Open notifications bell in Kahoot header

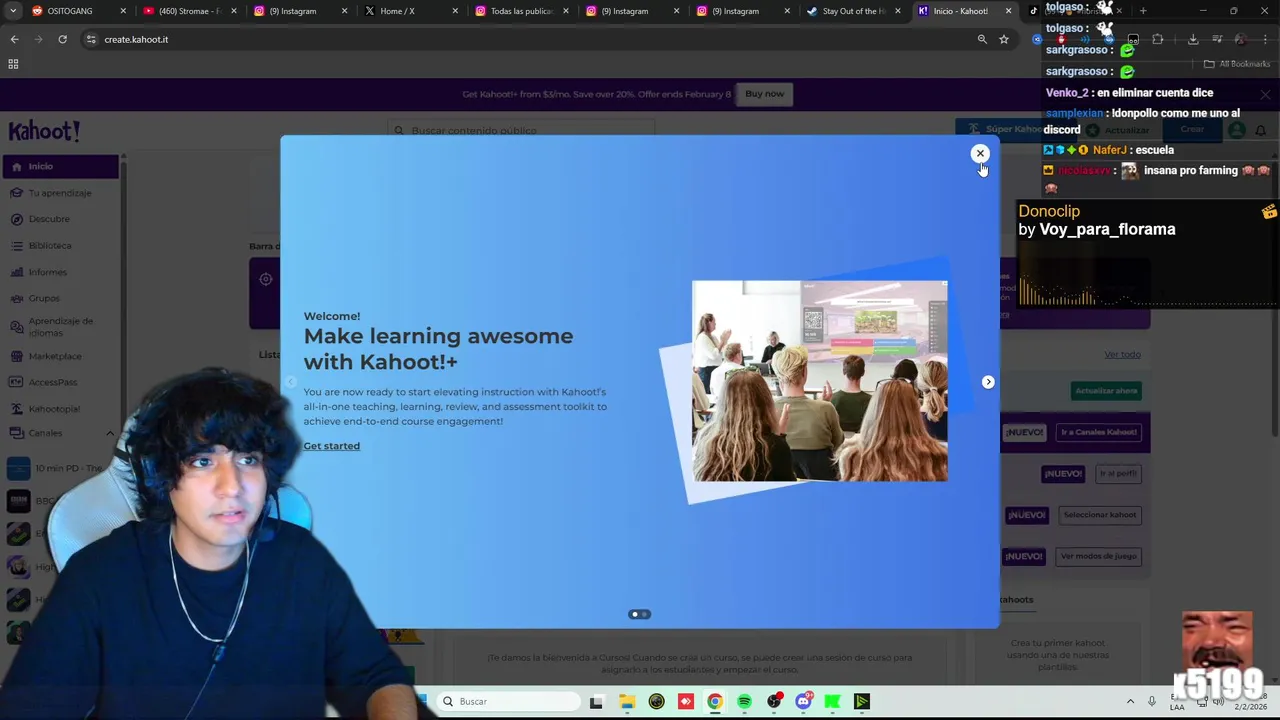(1260, 130)
